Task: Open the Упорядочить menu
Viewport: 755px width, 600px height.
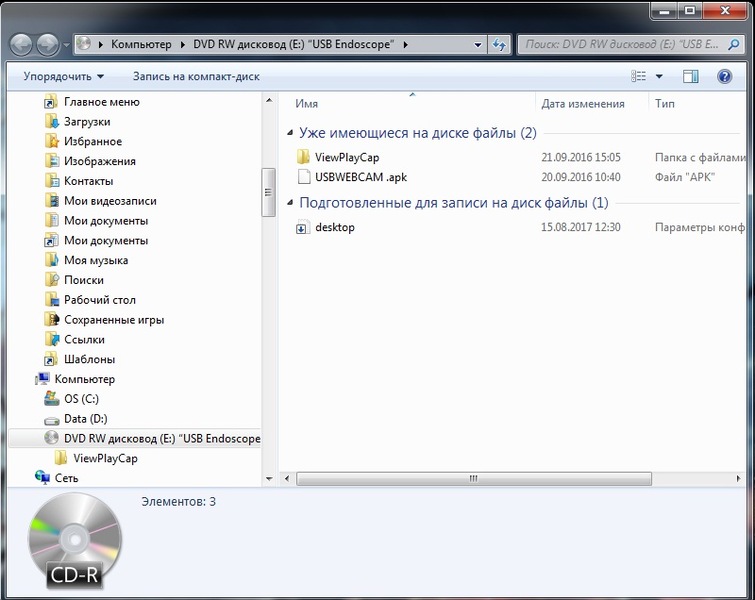Action: point(64,76)
